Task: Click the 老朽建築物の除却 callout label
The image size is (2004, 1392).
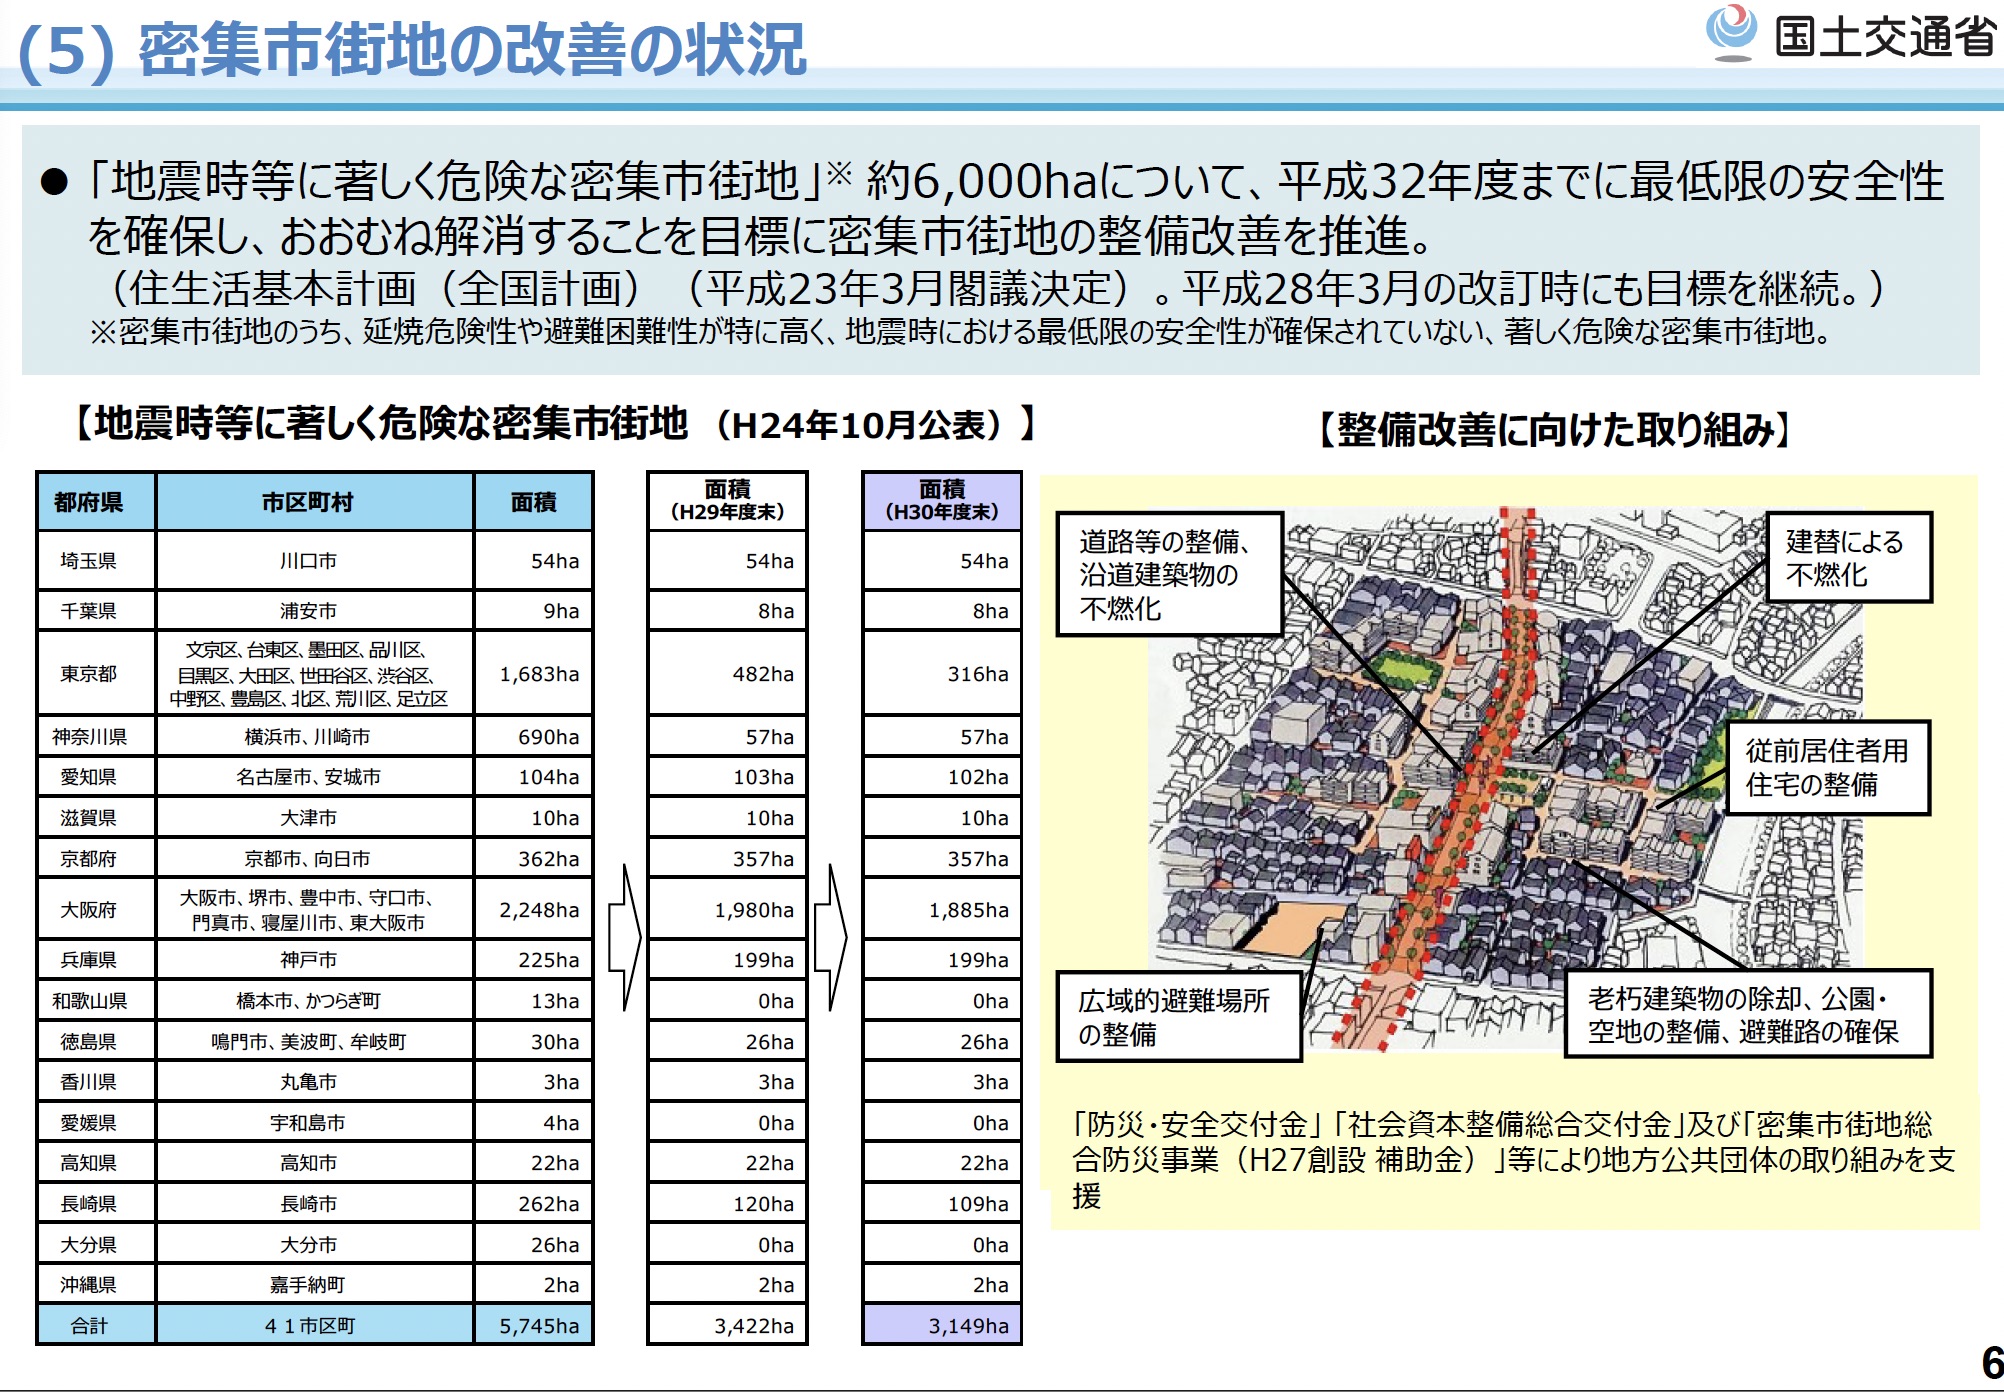Action: (x=1748, y=1014)
